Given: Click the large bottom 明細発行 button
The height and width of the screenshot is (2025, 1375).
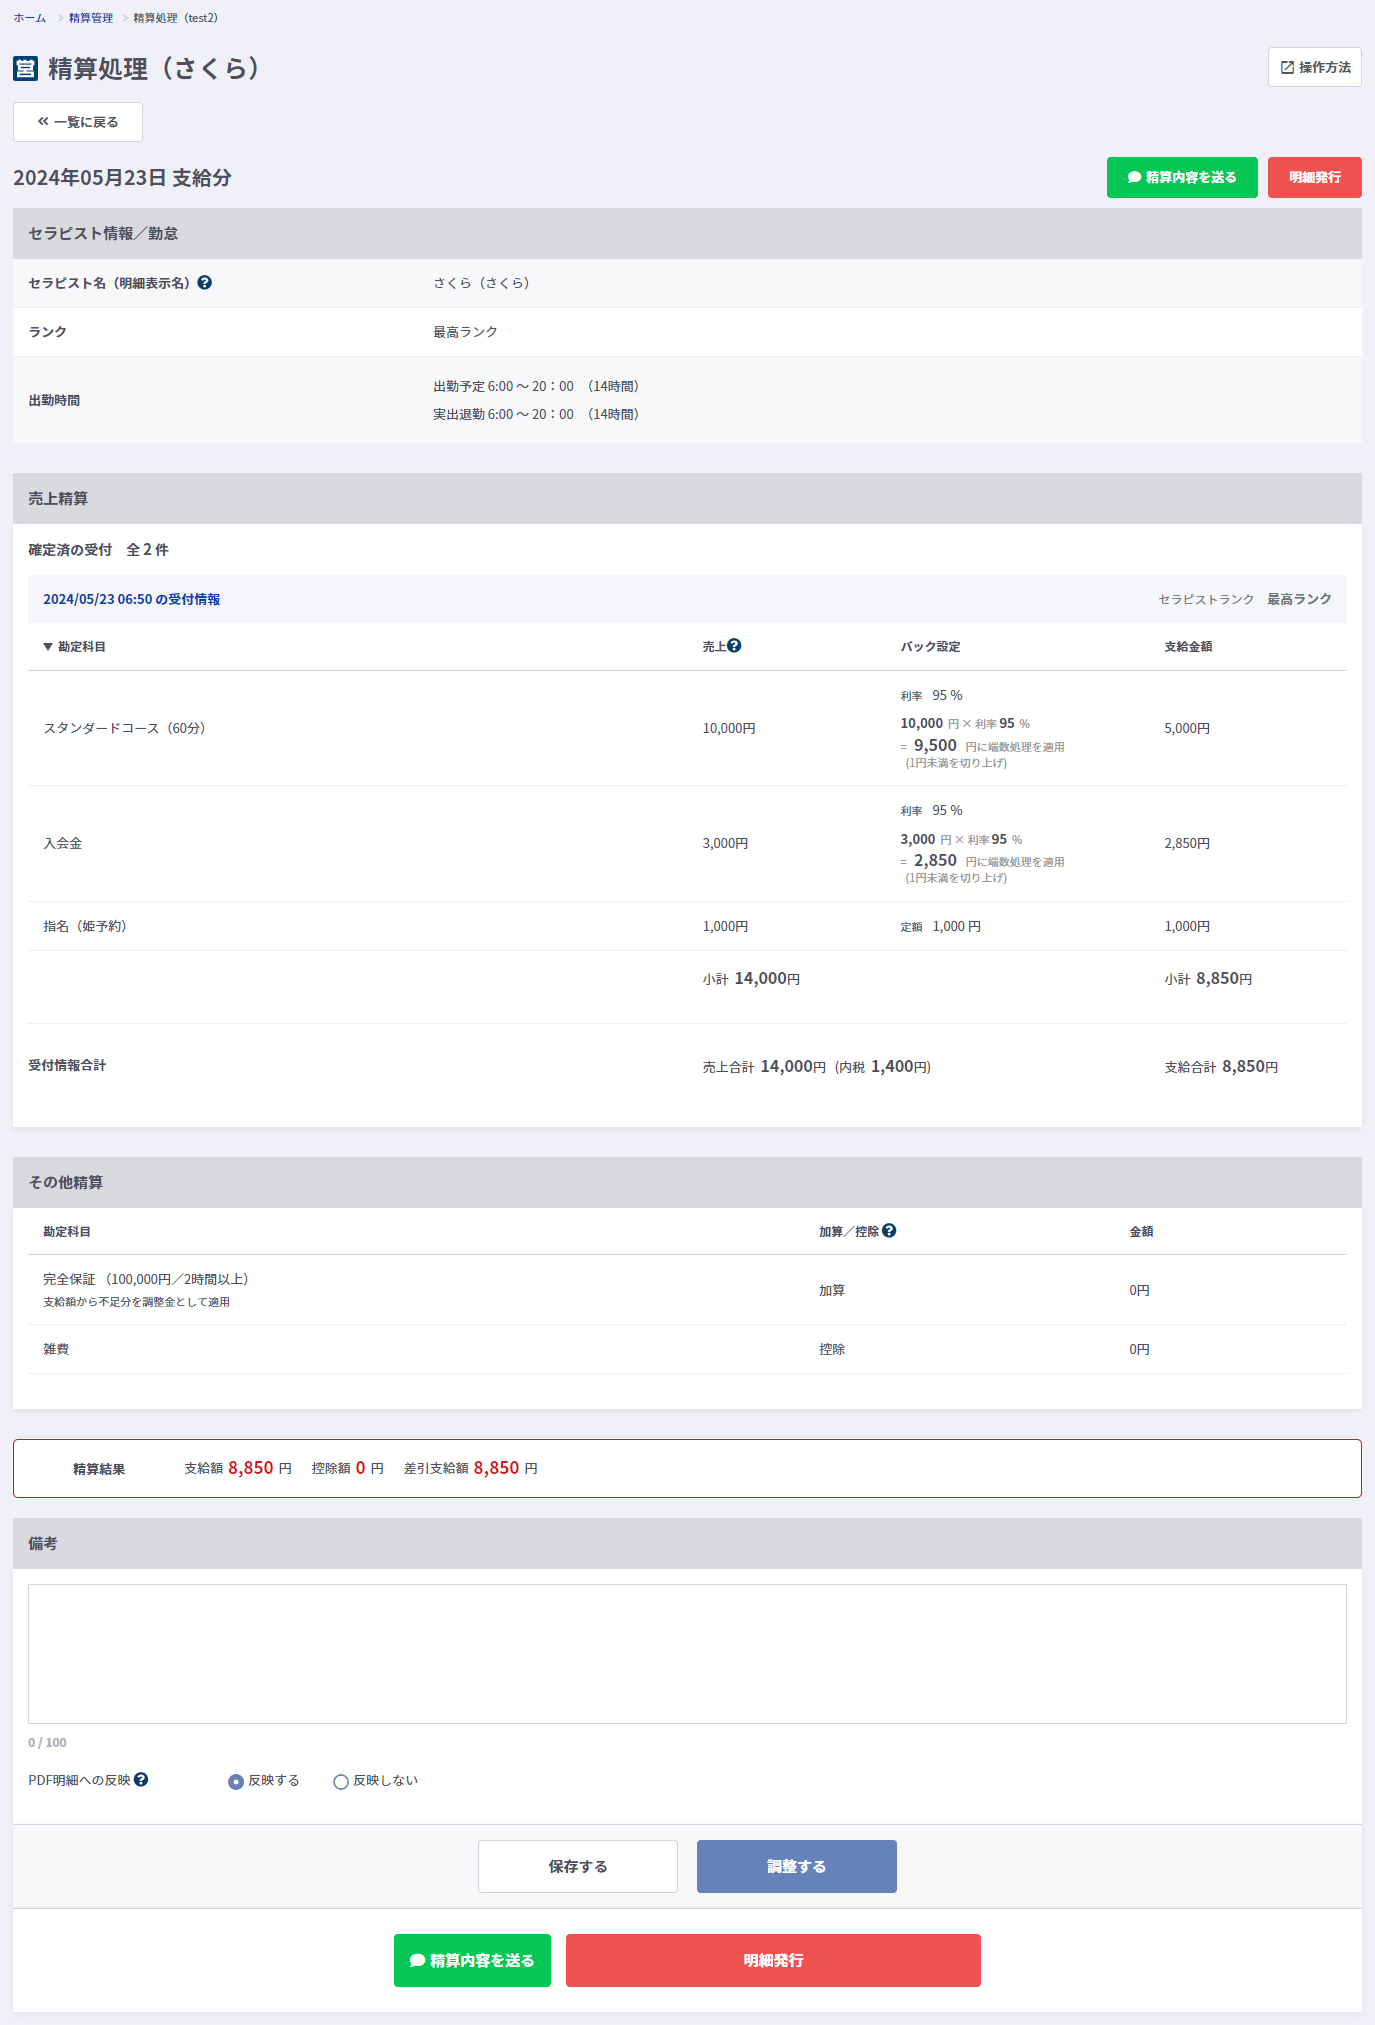Looking at the screenshot, I should coord(772,1960).
